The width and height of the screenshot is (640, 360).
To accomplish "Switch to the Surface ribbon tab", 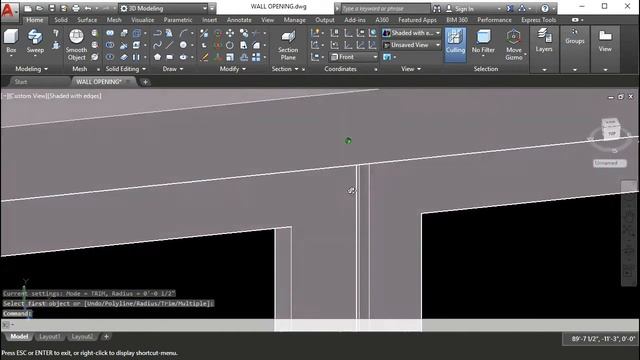I will (87, 20).
